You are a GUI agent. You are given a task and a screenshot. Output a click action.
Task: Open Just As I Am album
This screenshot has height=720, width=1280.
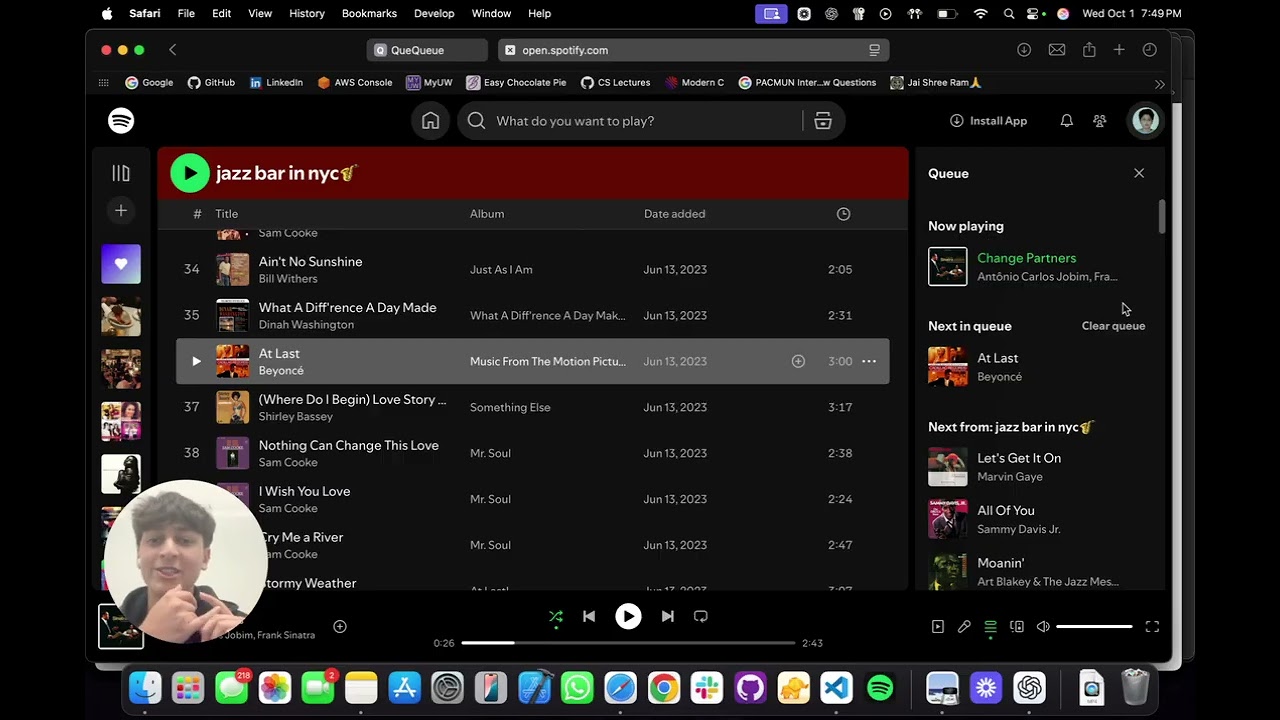[501, 269]
